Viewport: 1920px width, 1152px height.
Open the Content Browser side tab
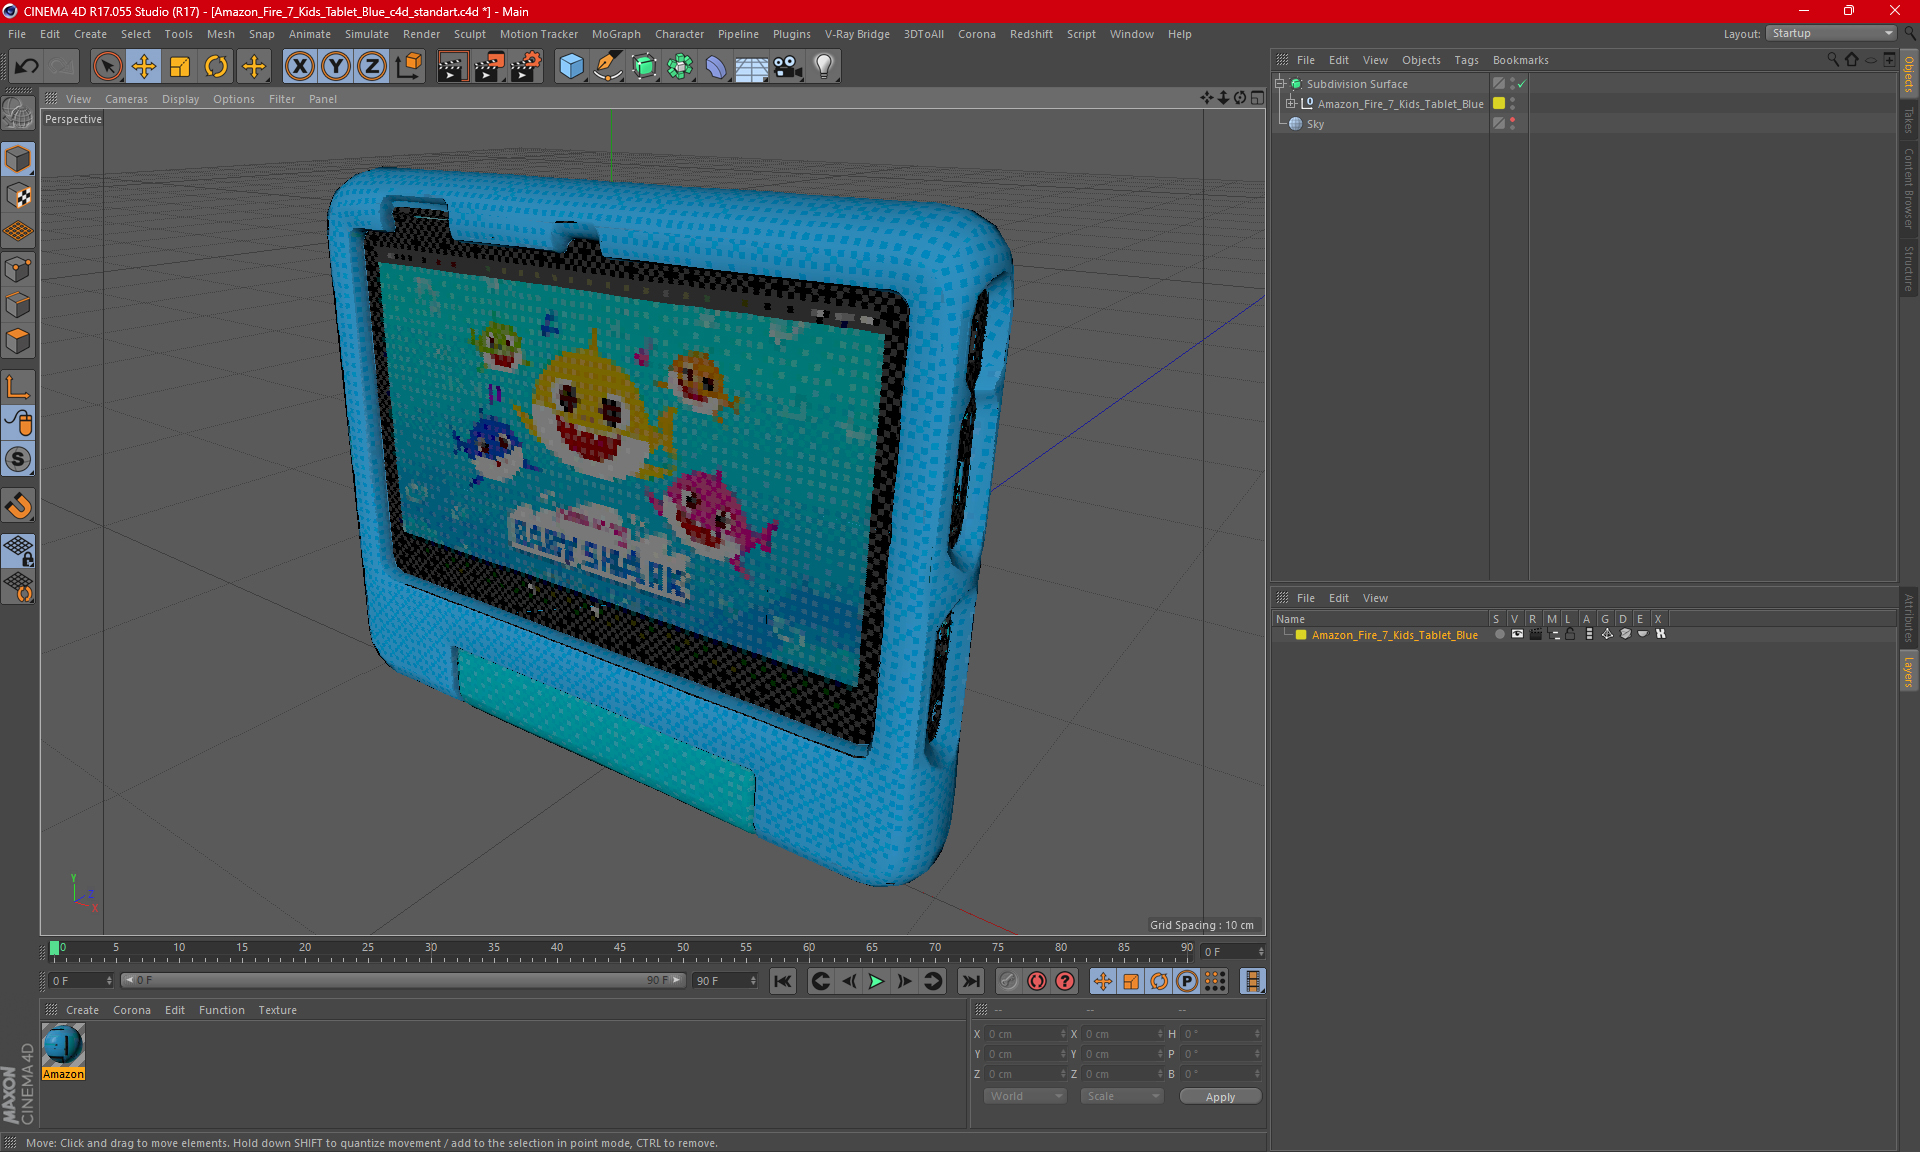pos(1909,188)
